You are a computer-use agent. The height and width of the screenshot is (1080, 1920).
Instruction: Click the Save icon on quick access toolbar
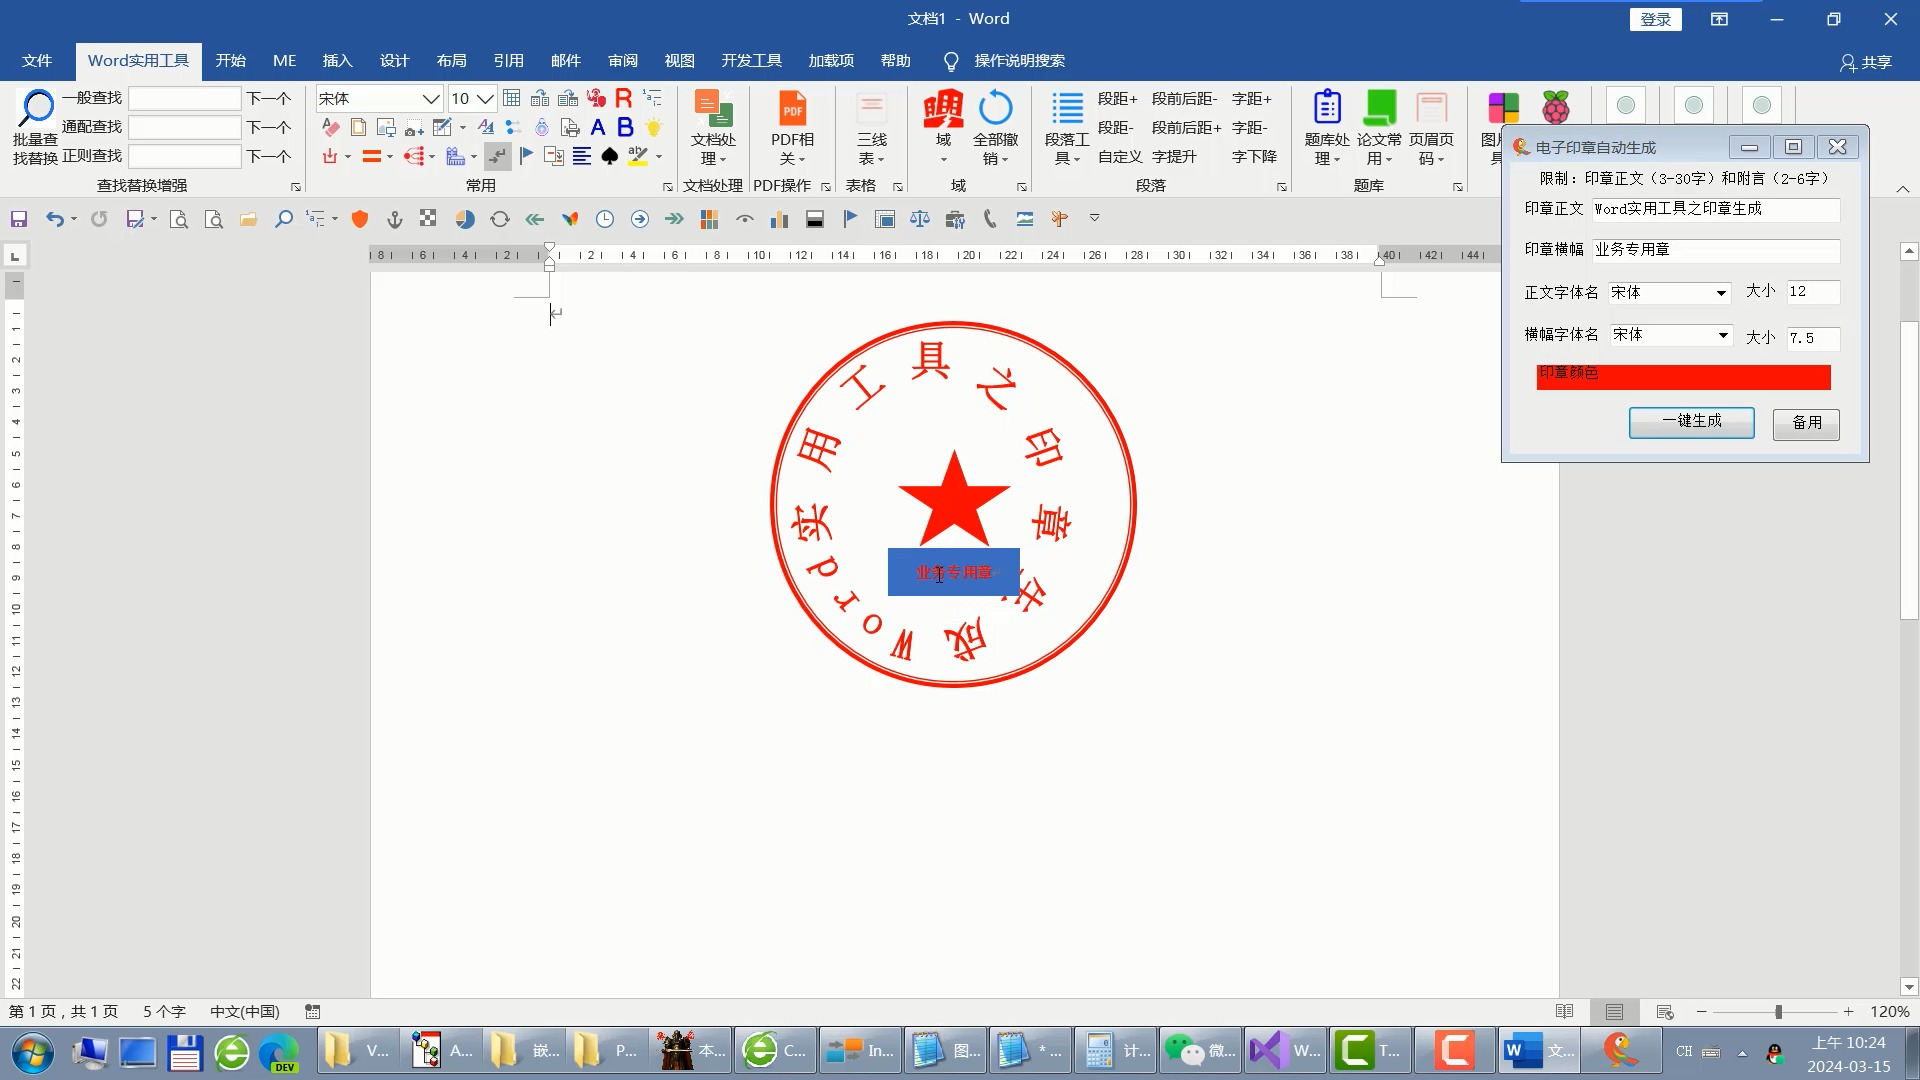tap(18, 218)
